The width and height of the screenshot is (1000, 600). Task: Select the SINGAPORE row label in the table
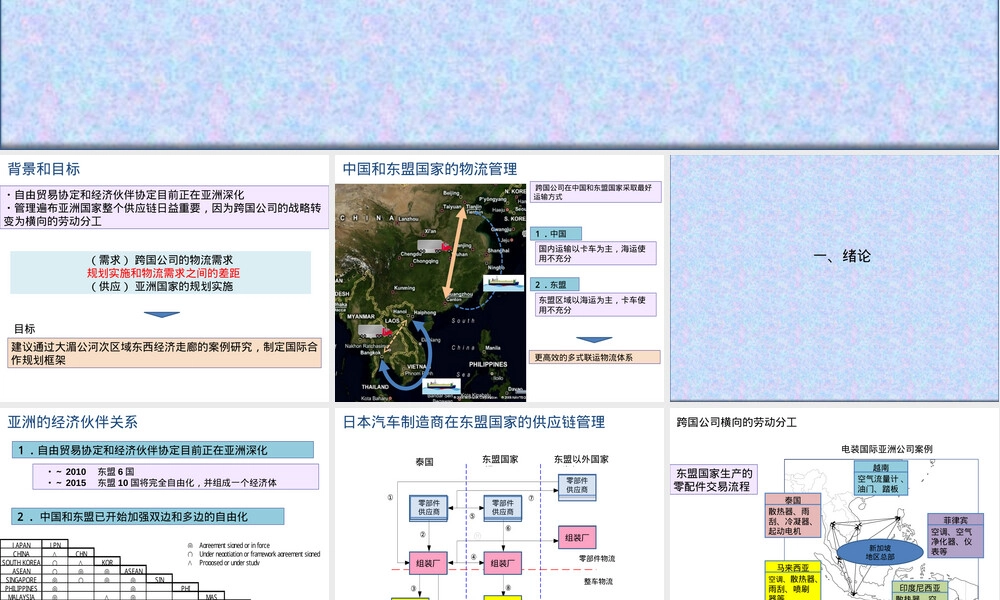pos(21,580)
